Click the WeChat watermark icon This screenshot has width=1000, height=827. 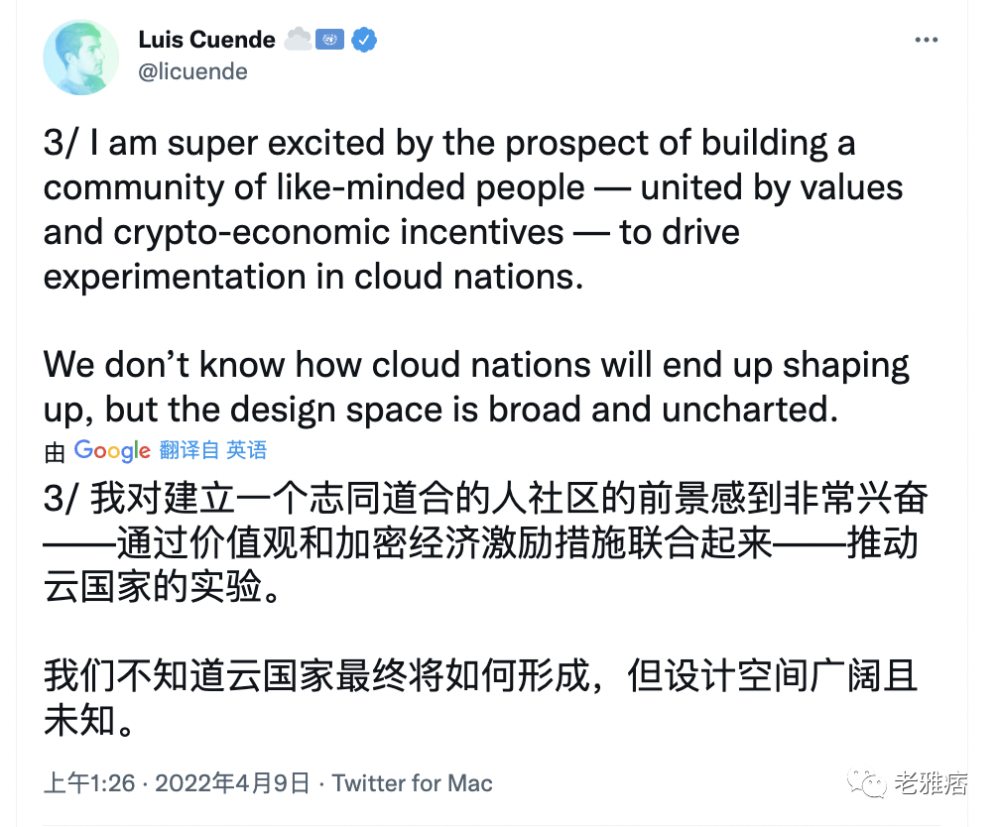[866, 783]
